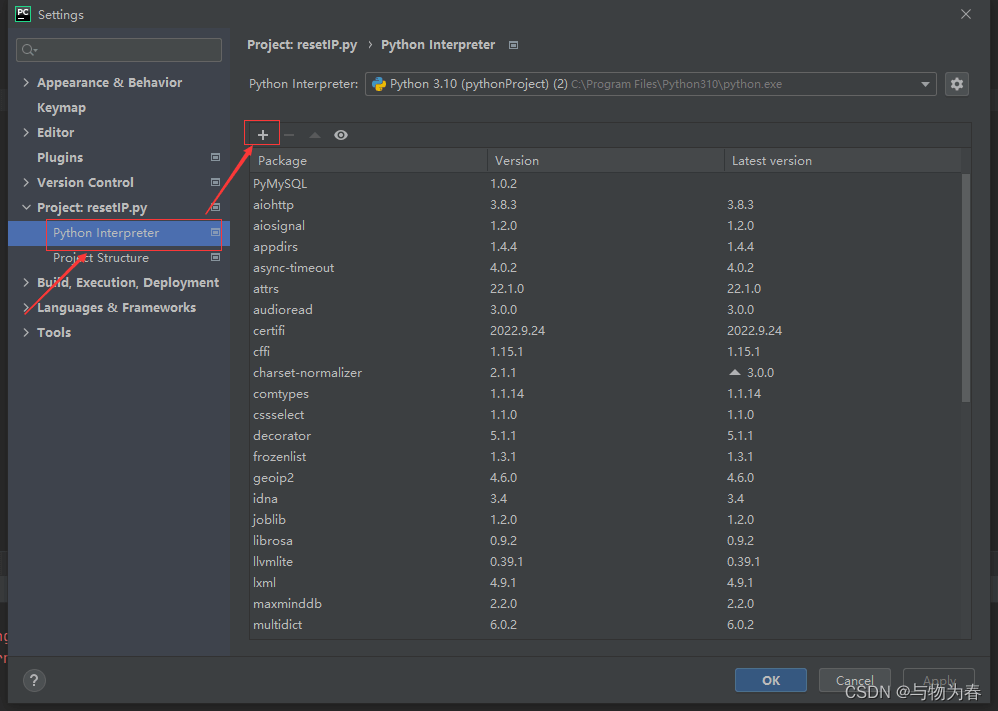
Task: Open the Keymap settings page
Action: coord(61,107)
